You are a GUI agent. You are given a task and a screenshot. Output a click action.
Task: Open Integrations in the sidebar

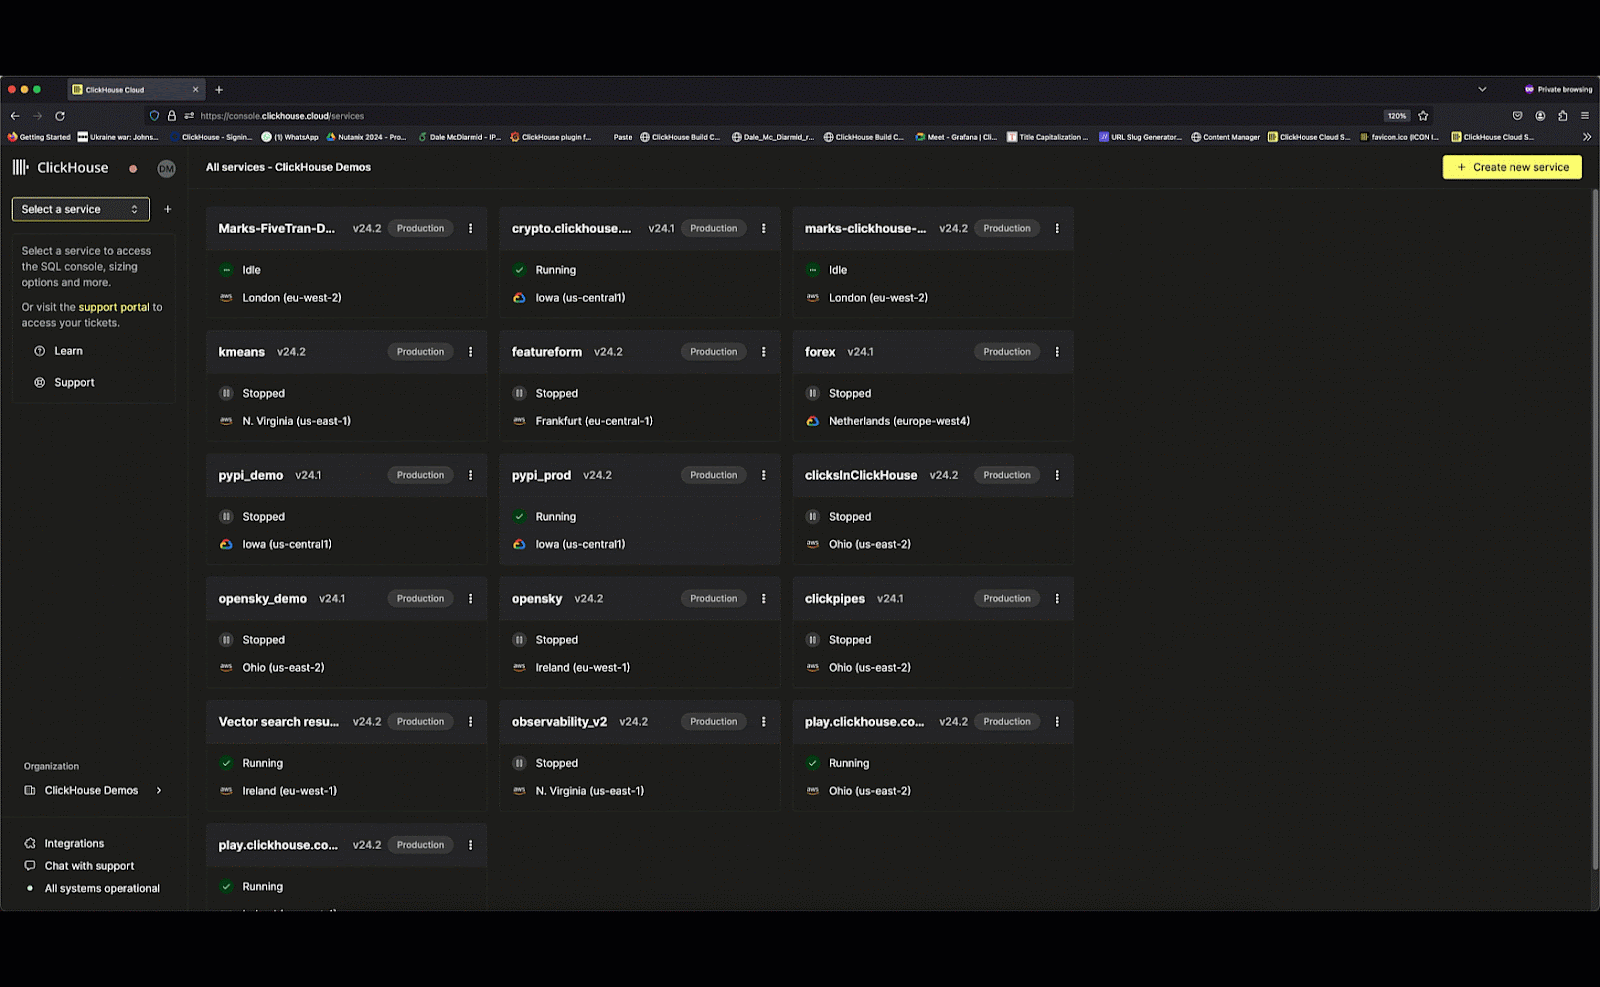73,844
